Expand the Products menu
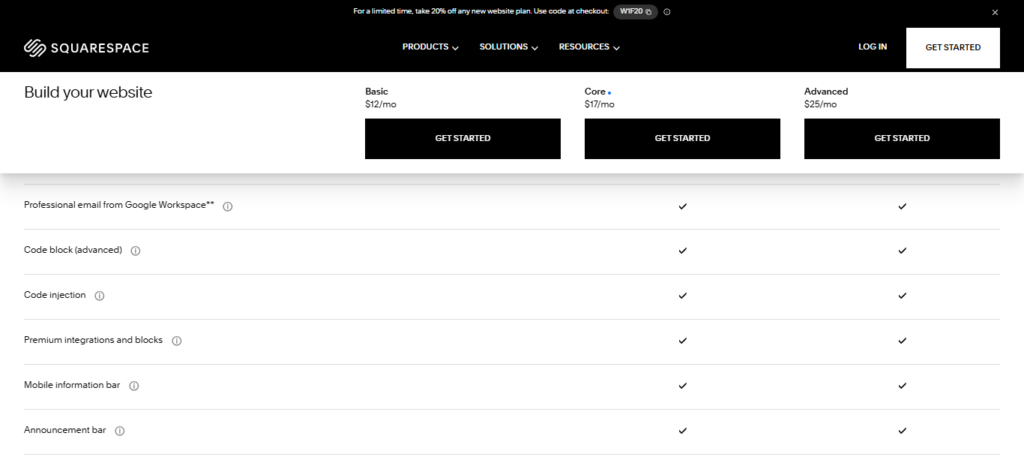 (x=430, y=47)
